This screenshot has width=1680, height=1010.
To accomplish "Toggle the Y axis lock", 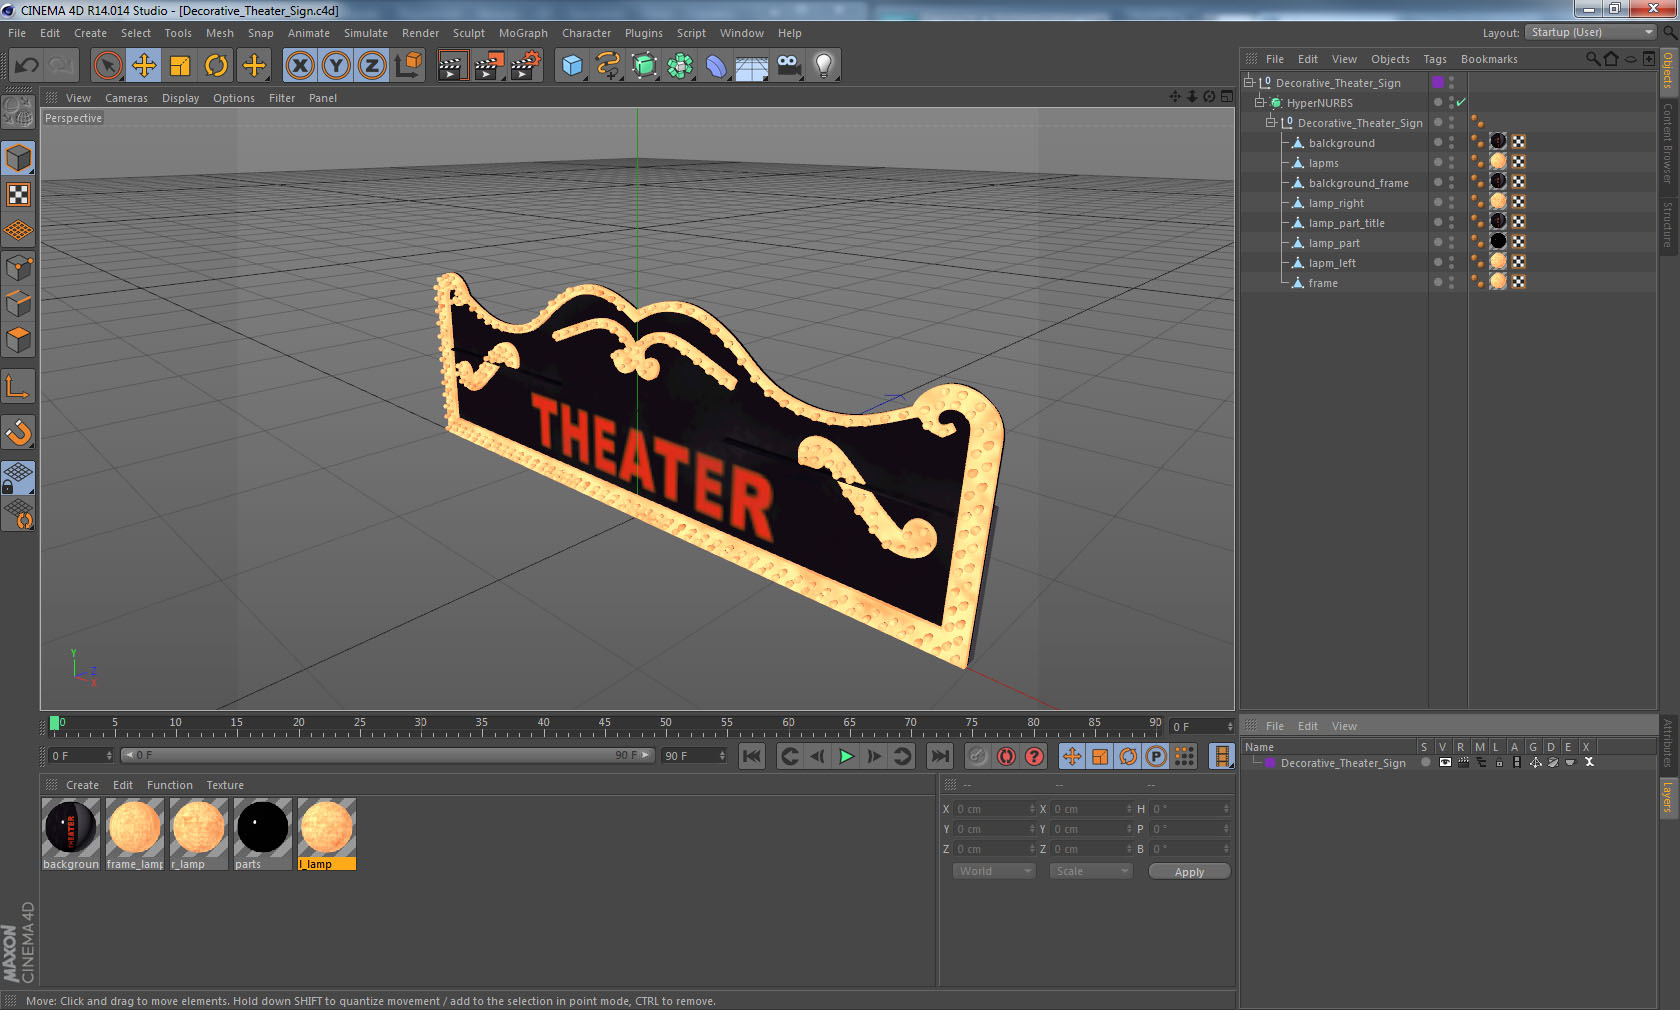I will [x=336, y=66].
